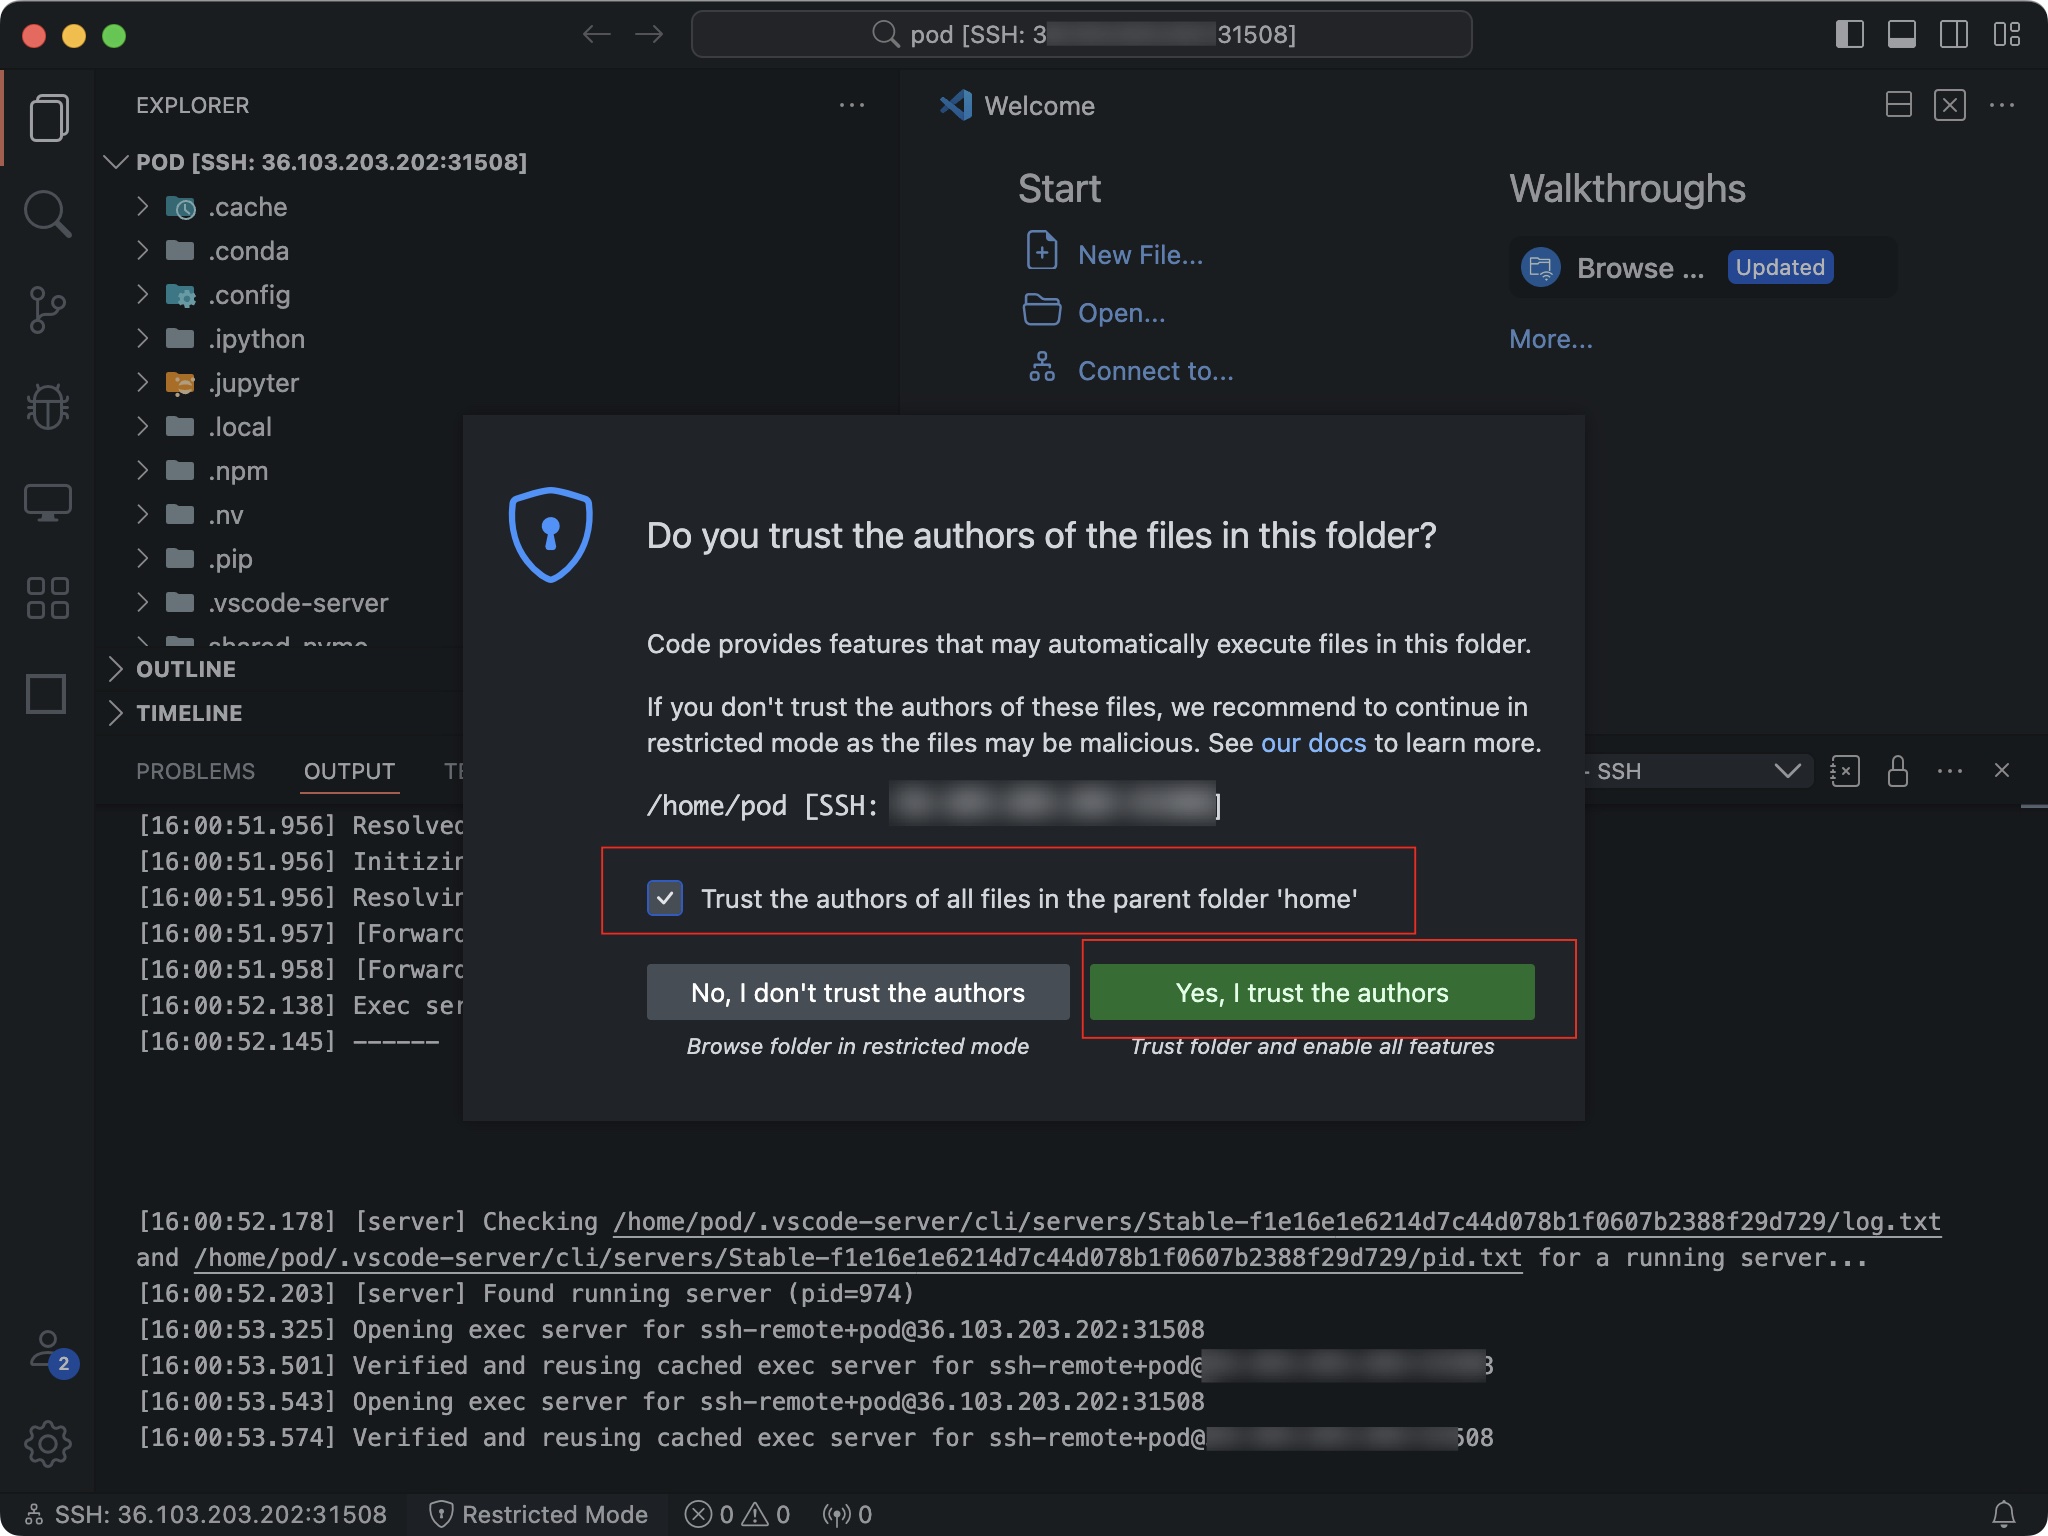
Task: Open the Source Control view
Action: 48,310
